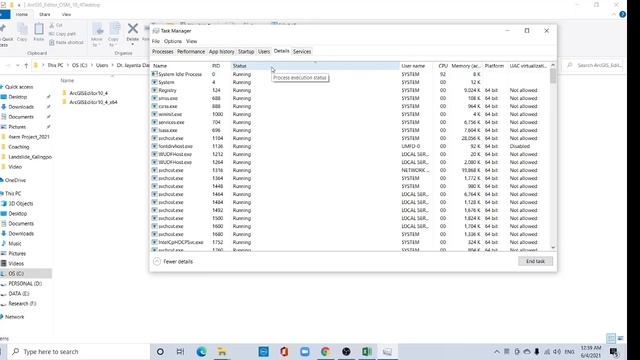Viewport: 640px width, 360px height.
Task: Open Task View icon on taskbar
Action: click(x=180, y=352)
